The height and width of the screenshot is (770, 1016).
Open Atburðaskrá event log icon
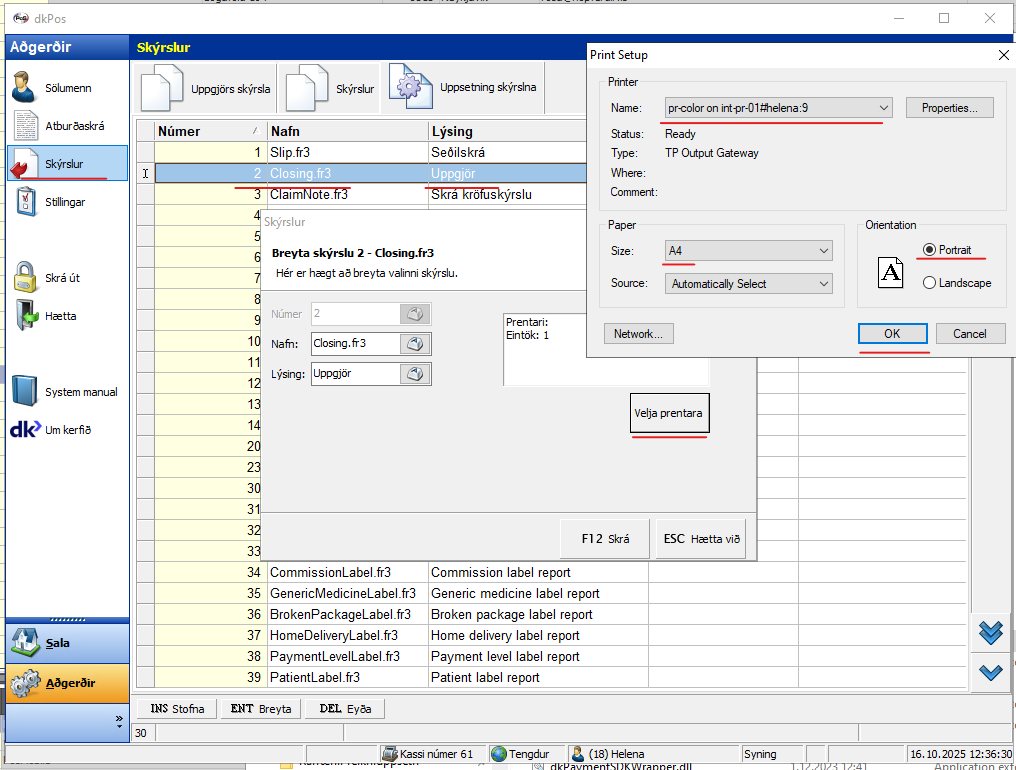(26, 126)
